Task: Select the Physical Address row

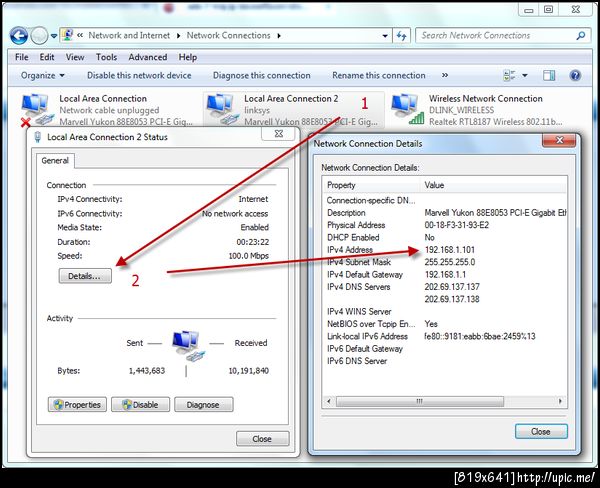Action: (444, 225)
